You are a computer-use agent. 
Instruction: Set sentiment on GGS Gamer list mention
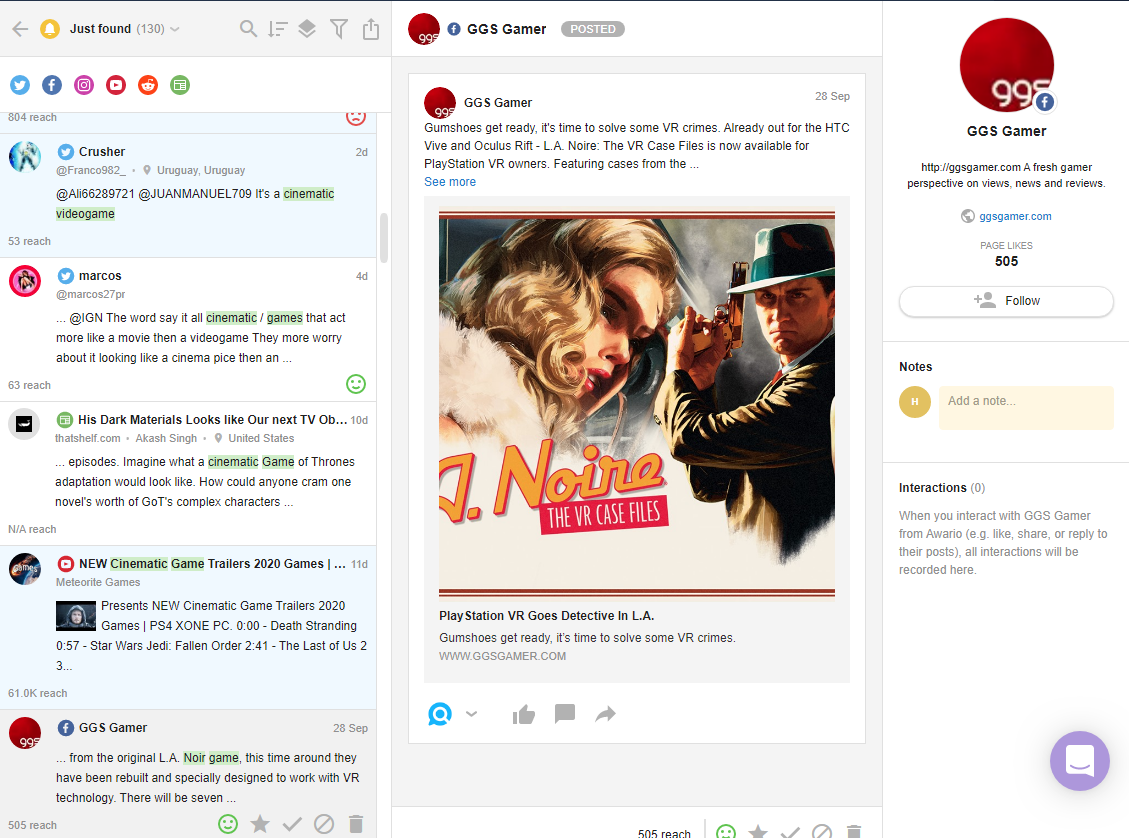[228, 824]
